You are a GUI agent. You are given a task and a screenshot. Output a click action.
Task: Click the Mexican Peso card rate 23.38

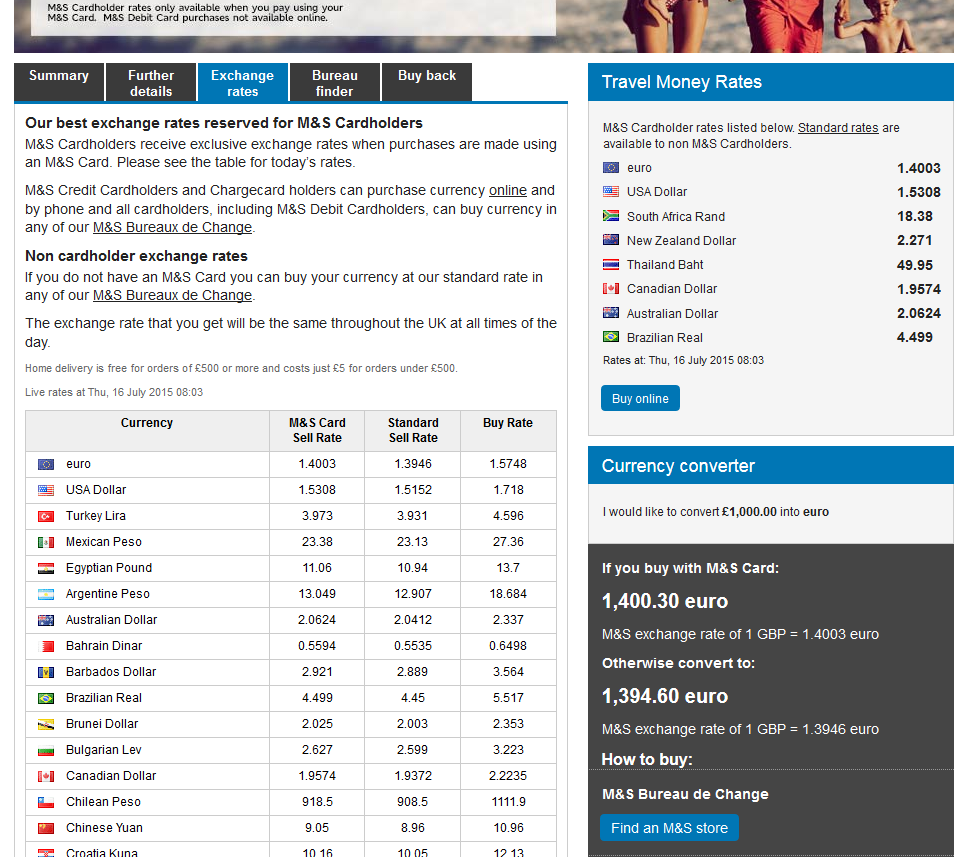coord(317,542)
